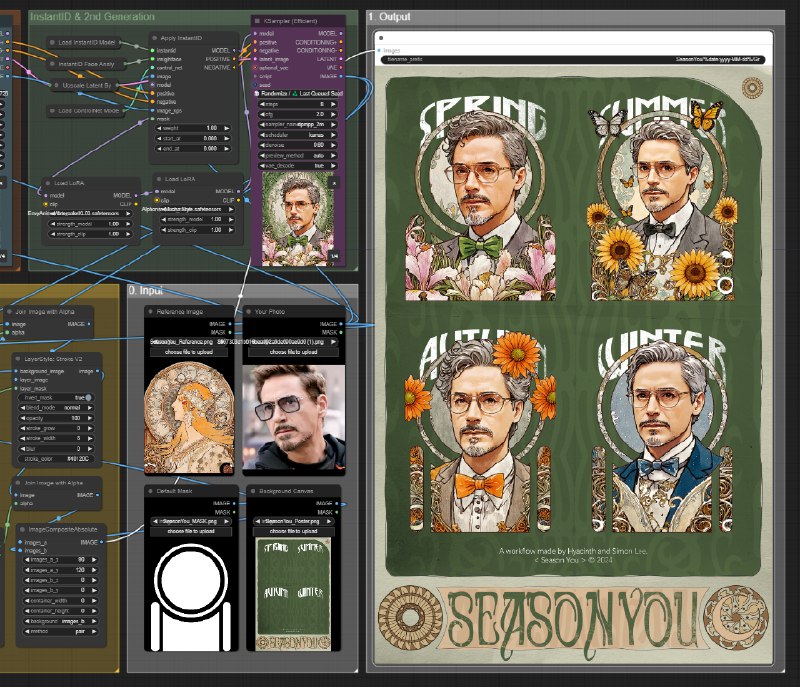Click 'choose file to upload' under Your Photo
Image resolution: width=800 pixels, height=687 pixels.
coord(293,352)
